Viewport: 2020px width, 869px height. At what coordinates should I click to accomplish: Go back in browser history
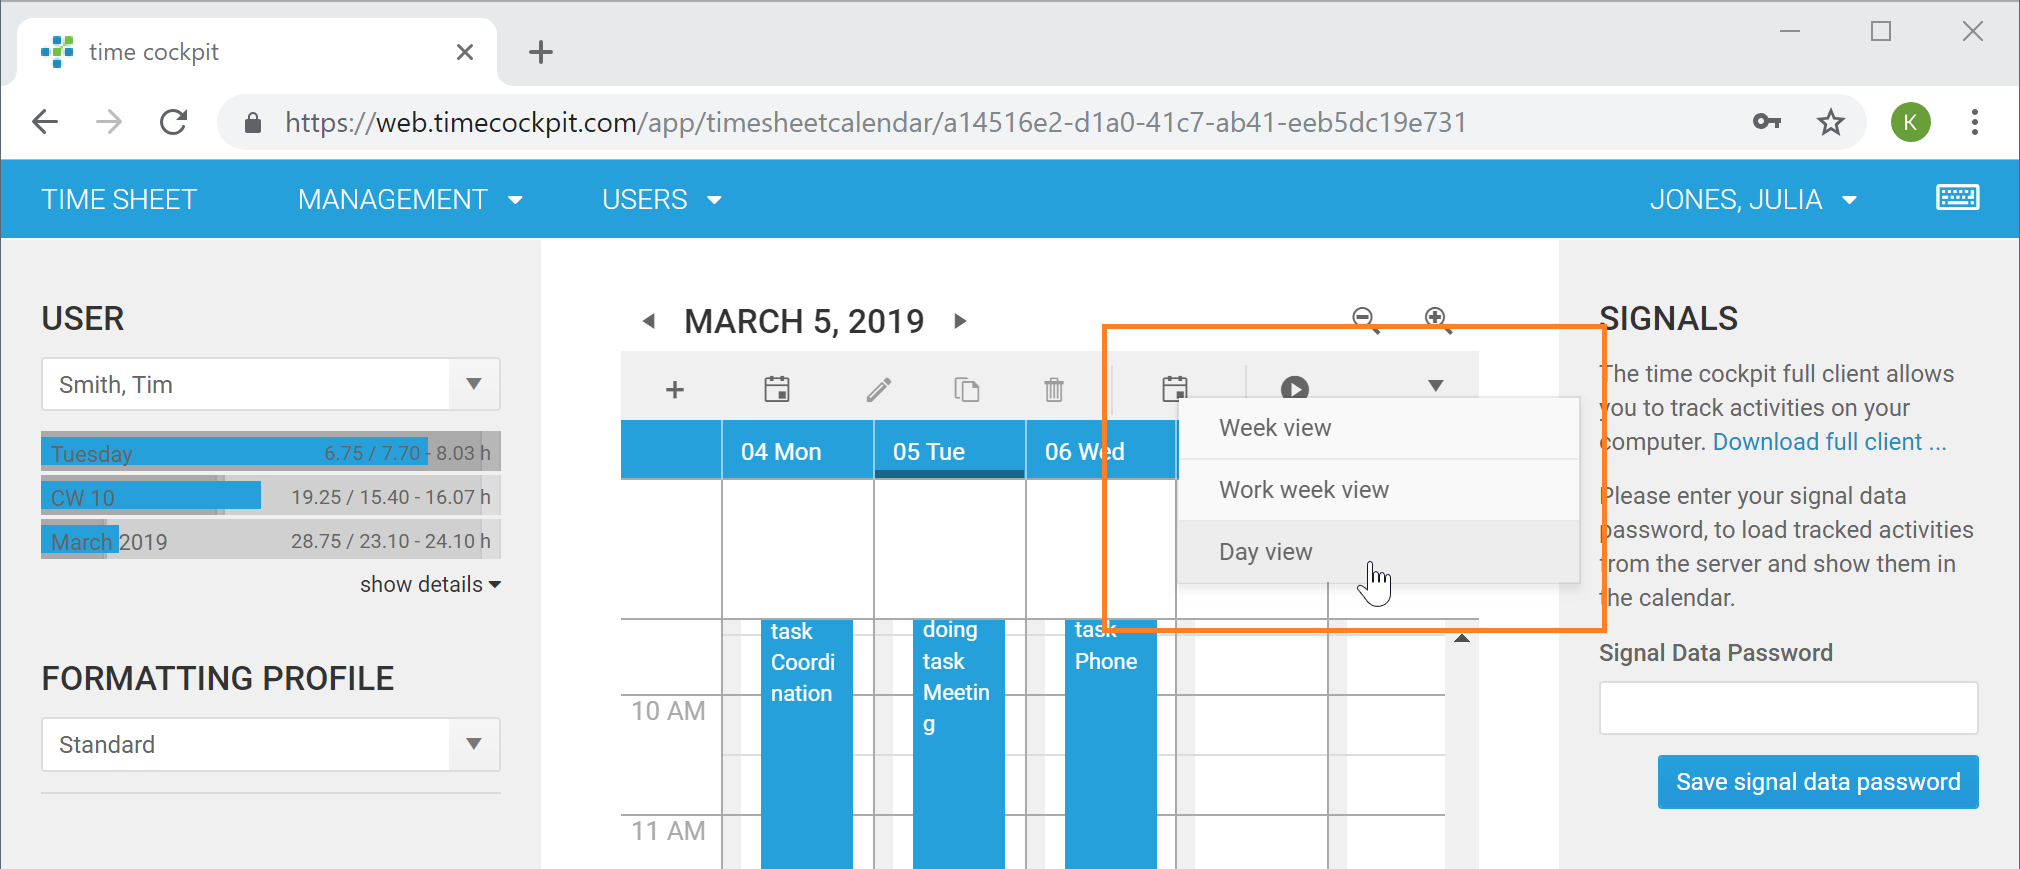point(45,122)
